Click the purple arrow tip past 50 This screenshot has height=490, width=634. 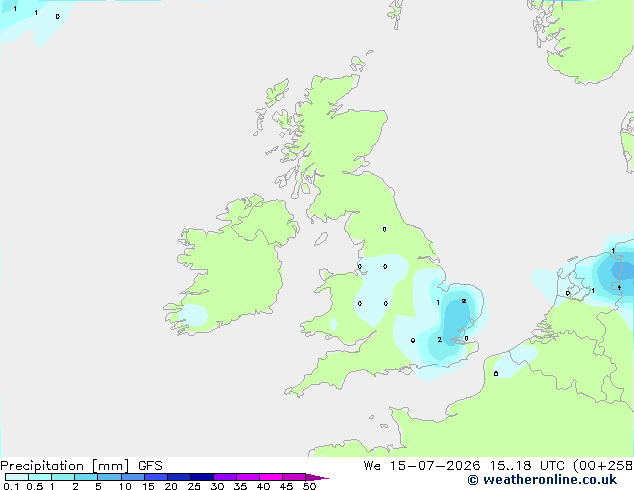pos(317,477)
